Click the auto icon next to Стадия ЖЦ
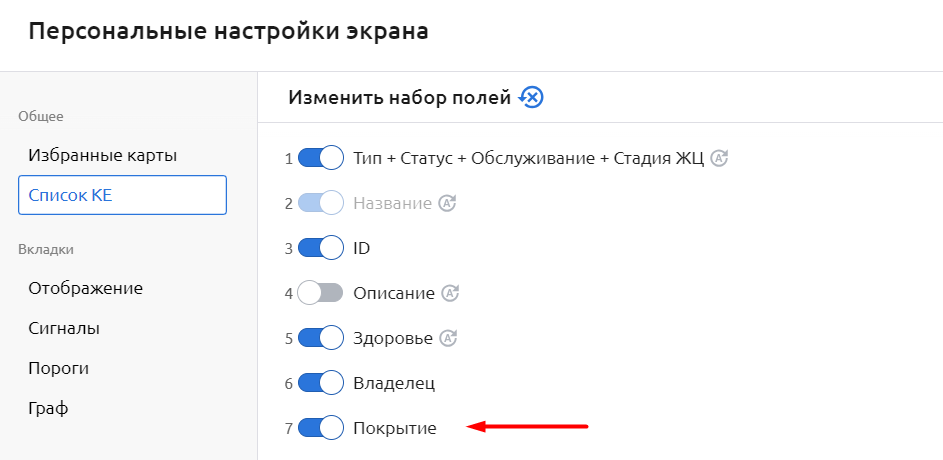943x460 pixels. [x=719, y=158]
